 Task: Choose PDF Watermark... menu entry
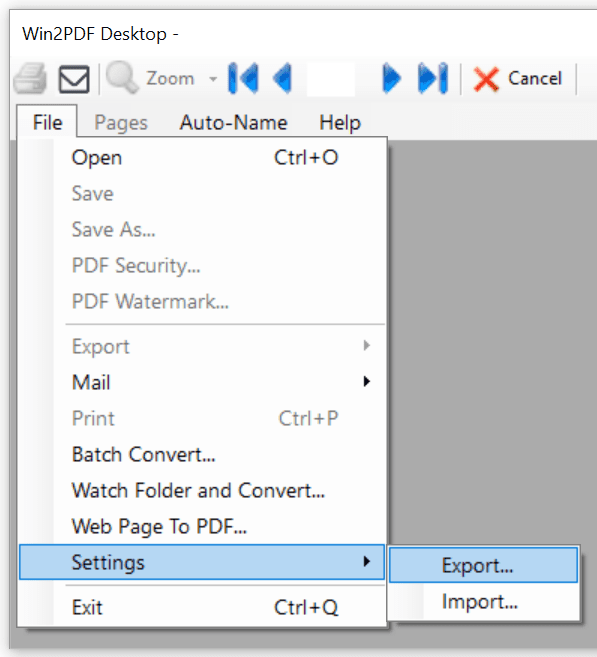point(202,302)
